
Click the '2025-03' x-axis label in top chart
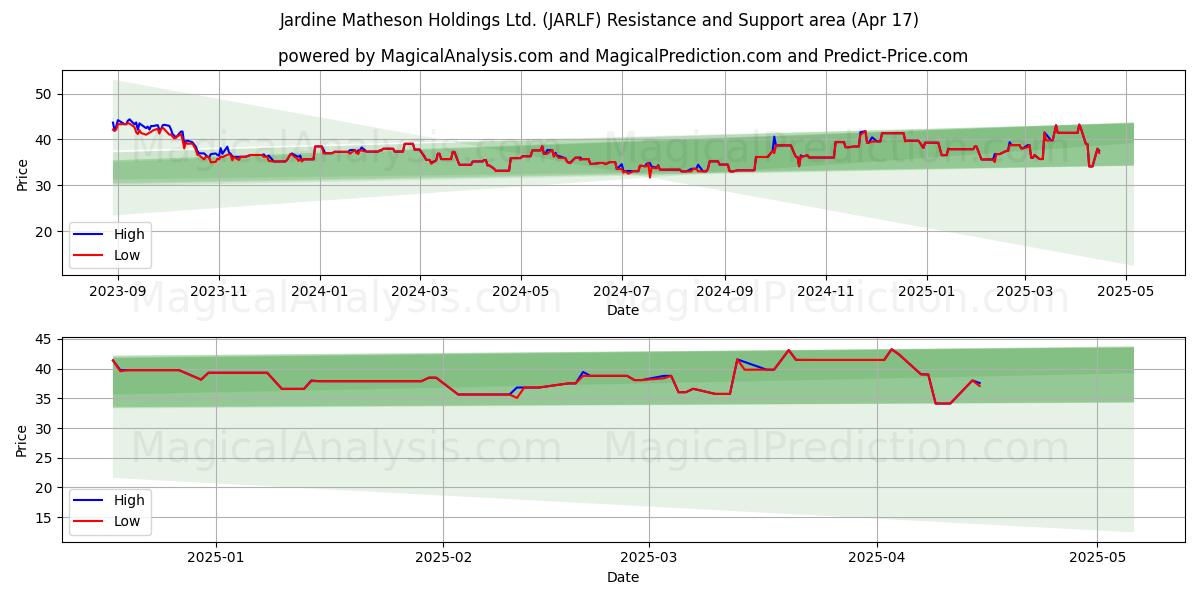(x=1024, y=292)
